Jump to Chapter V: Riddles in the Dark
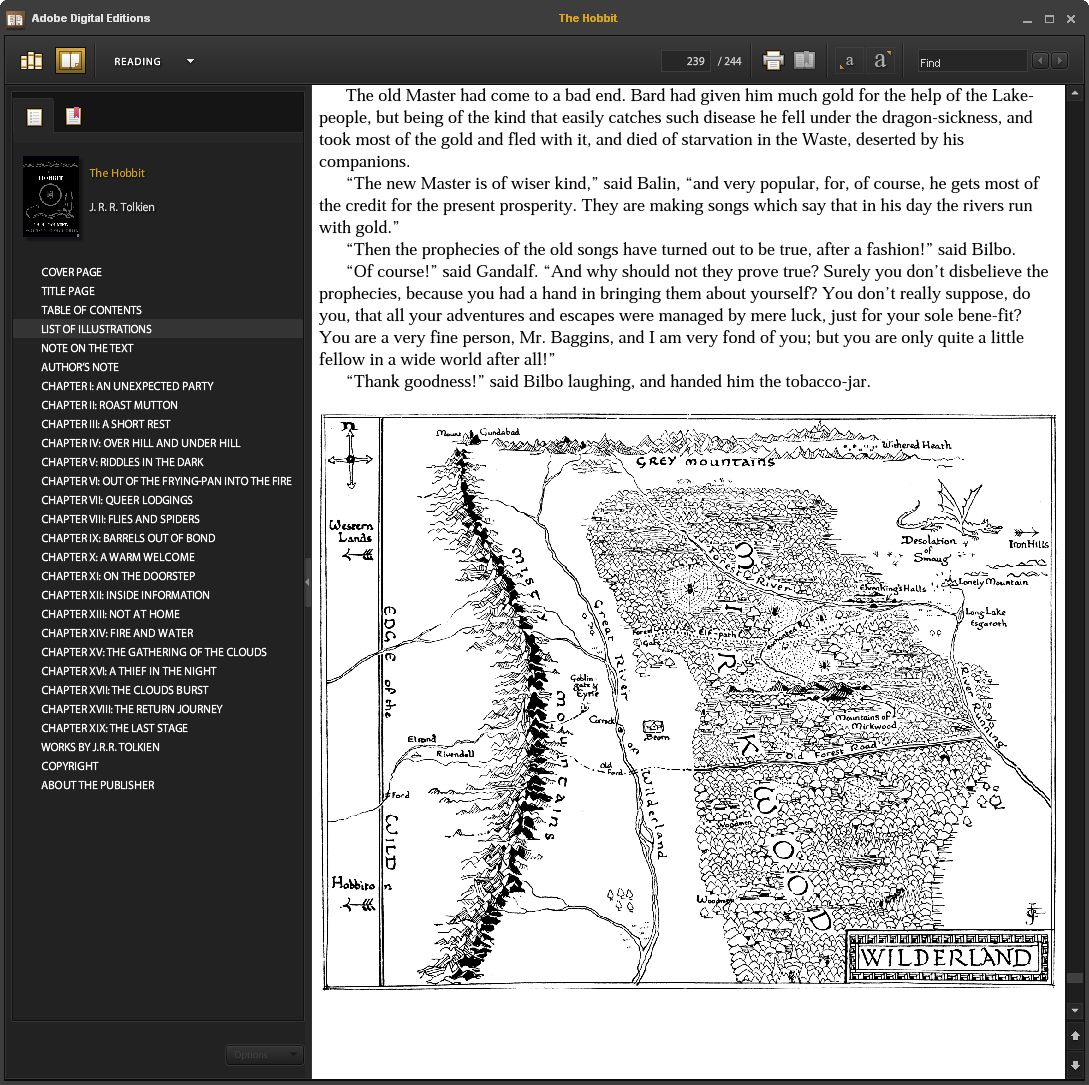This screenshot has height=1085, width=1089. pos(122,462)
